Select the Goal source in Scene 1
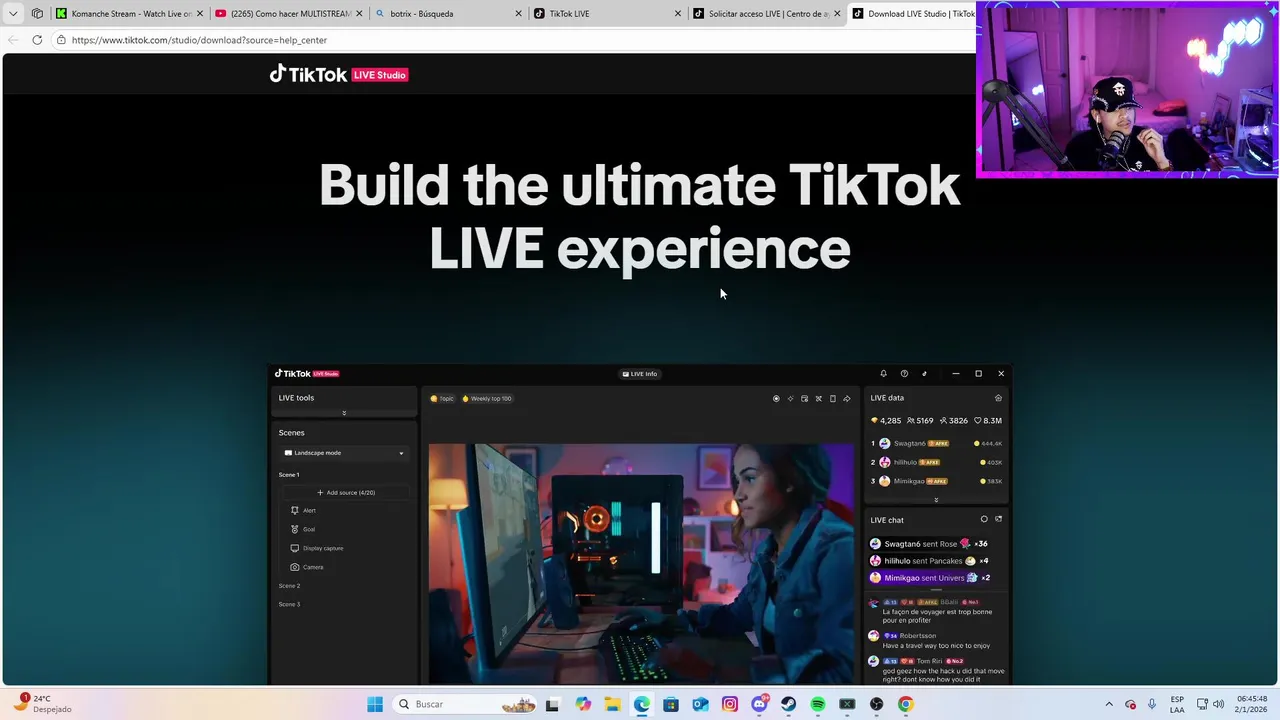Viewport: 1280px width, 720px height. tap(303, 529)
